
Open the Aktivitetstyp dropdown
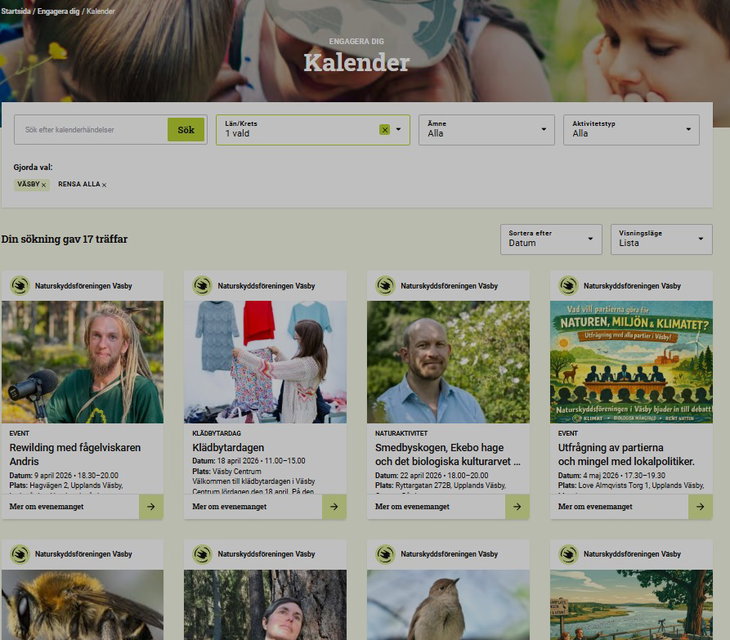[x=630, y=129]
